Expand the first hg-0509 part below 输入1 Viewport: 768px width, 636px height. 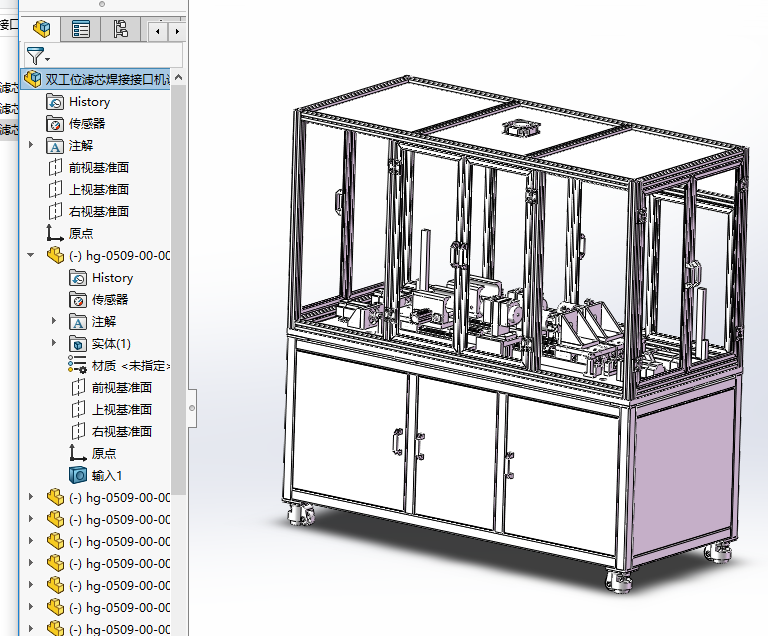pos(31,497)
